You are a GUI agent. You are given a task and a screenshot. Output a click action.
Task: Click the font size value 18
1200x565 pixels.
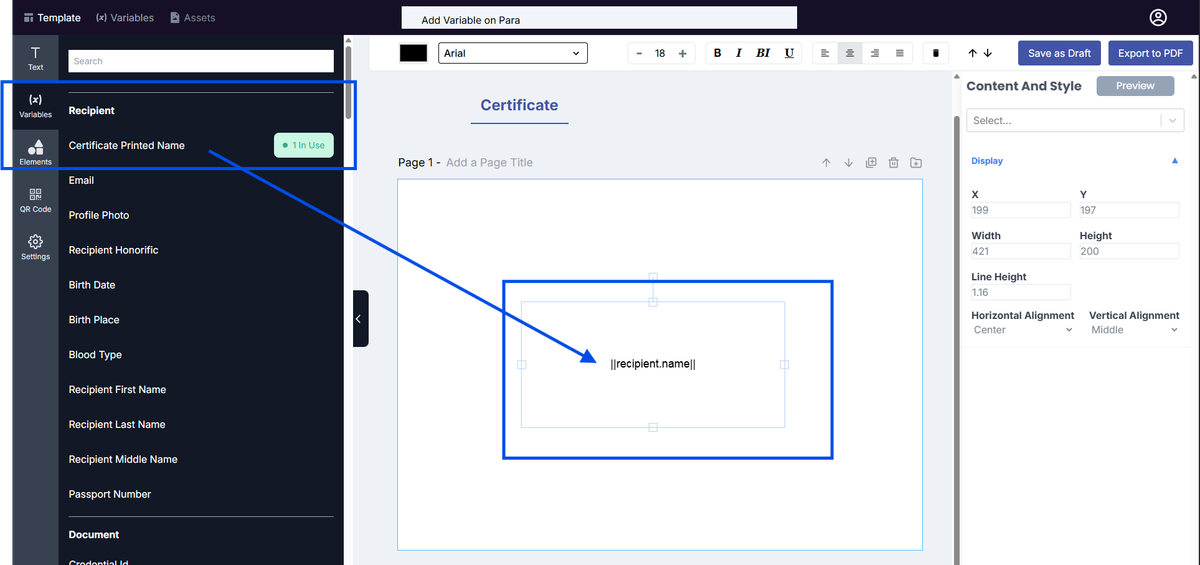[x=660, y=53]
